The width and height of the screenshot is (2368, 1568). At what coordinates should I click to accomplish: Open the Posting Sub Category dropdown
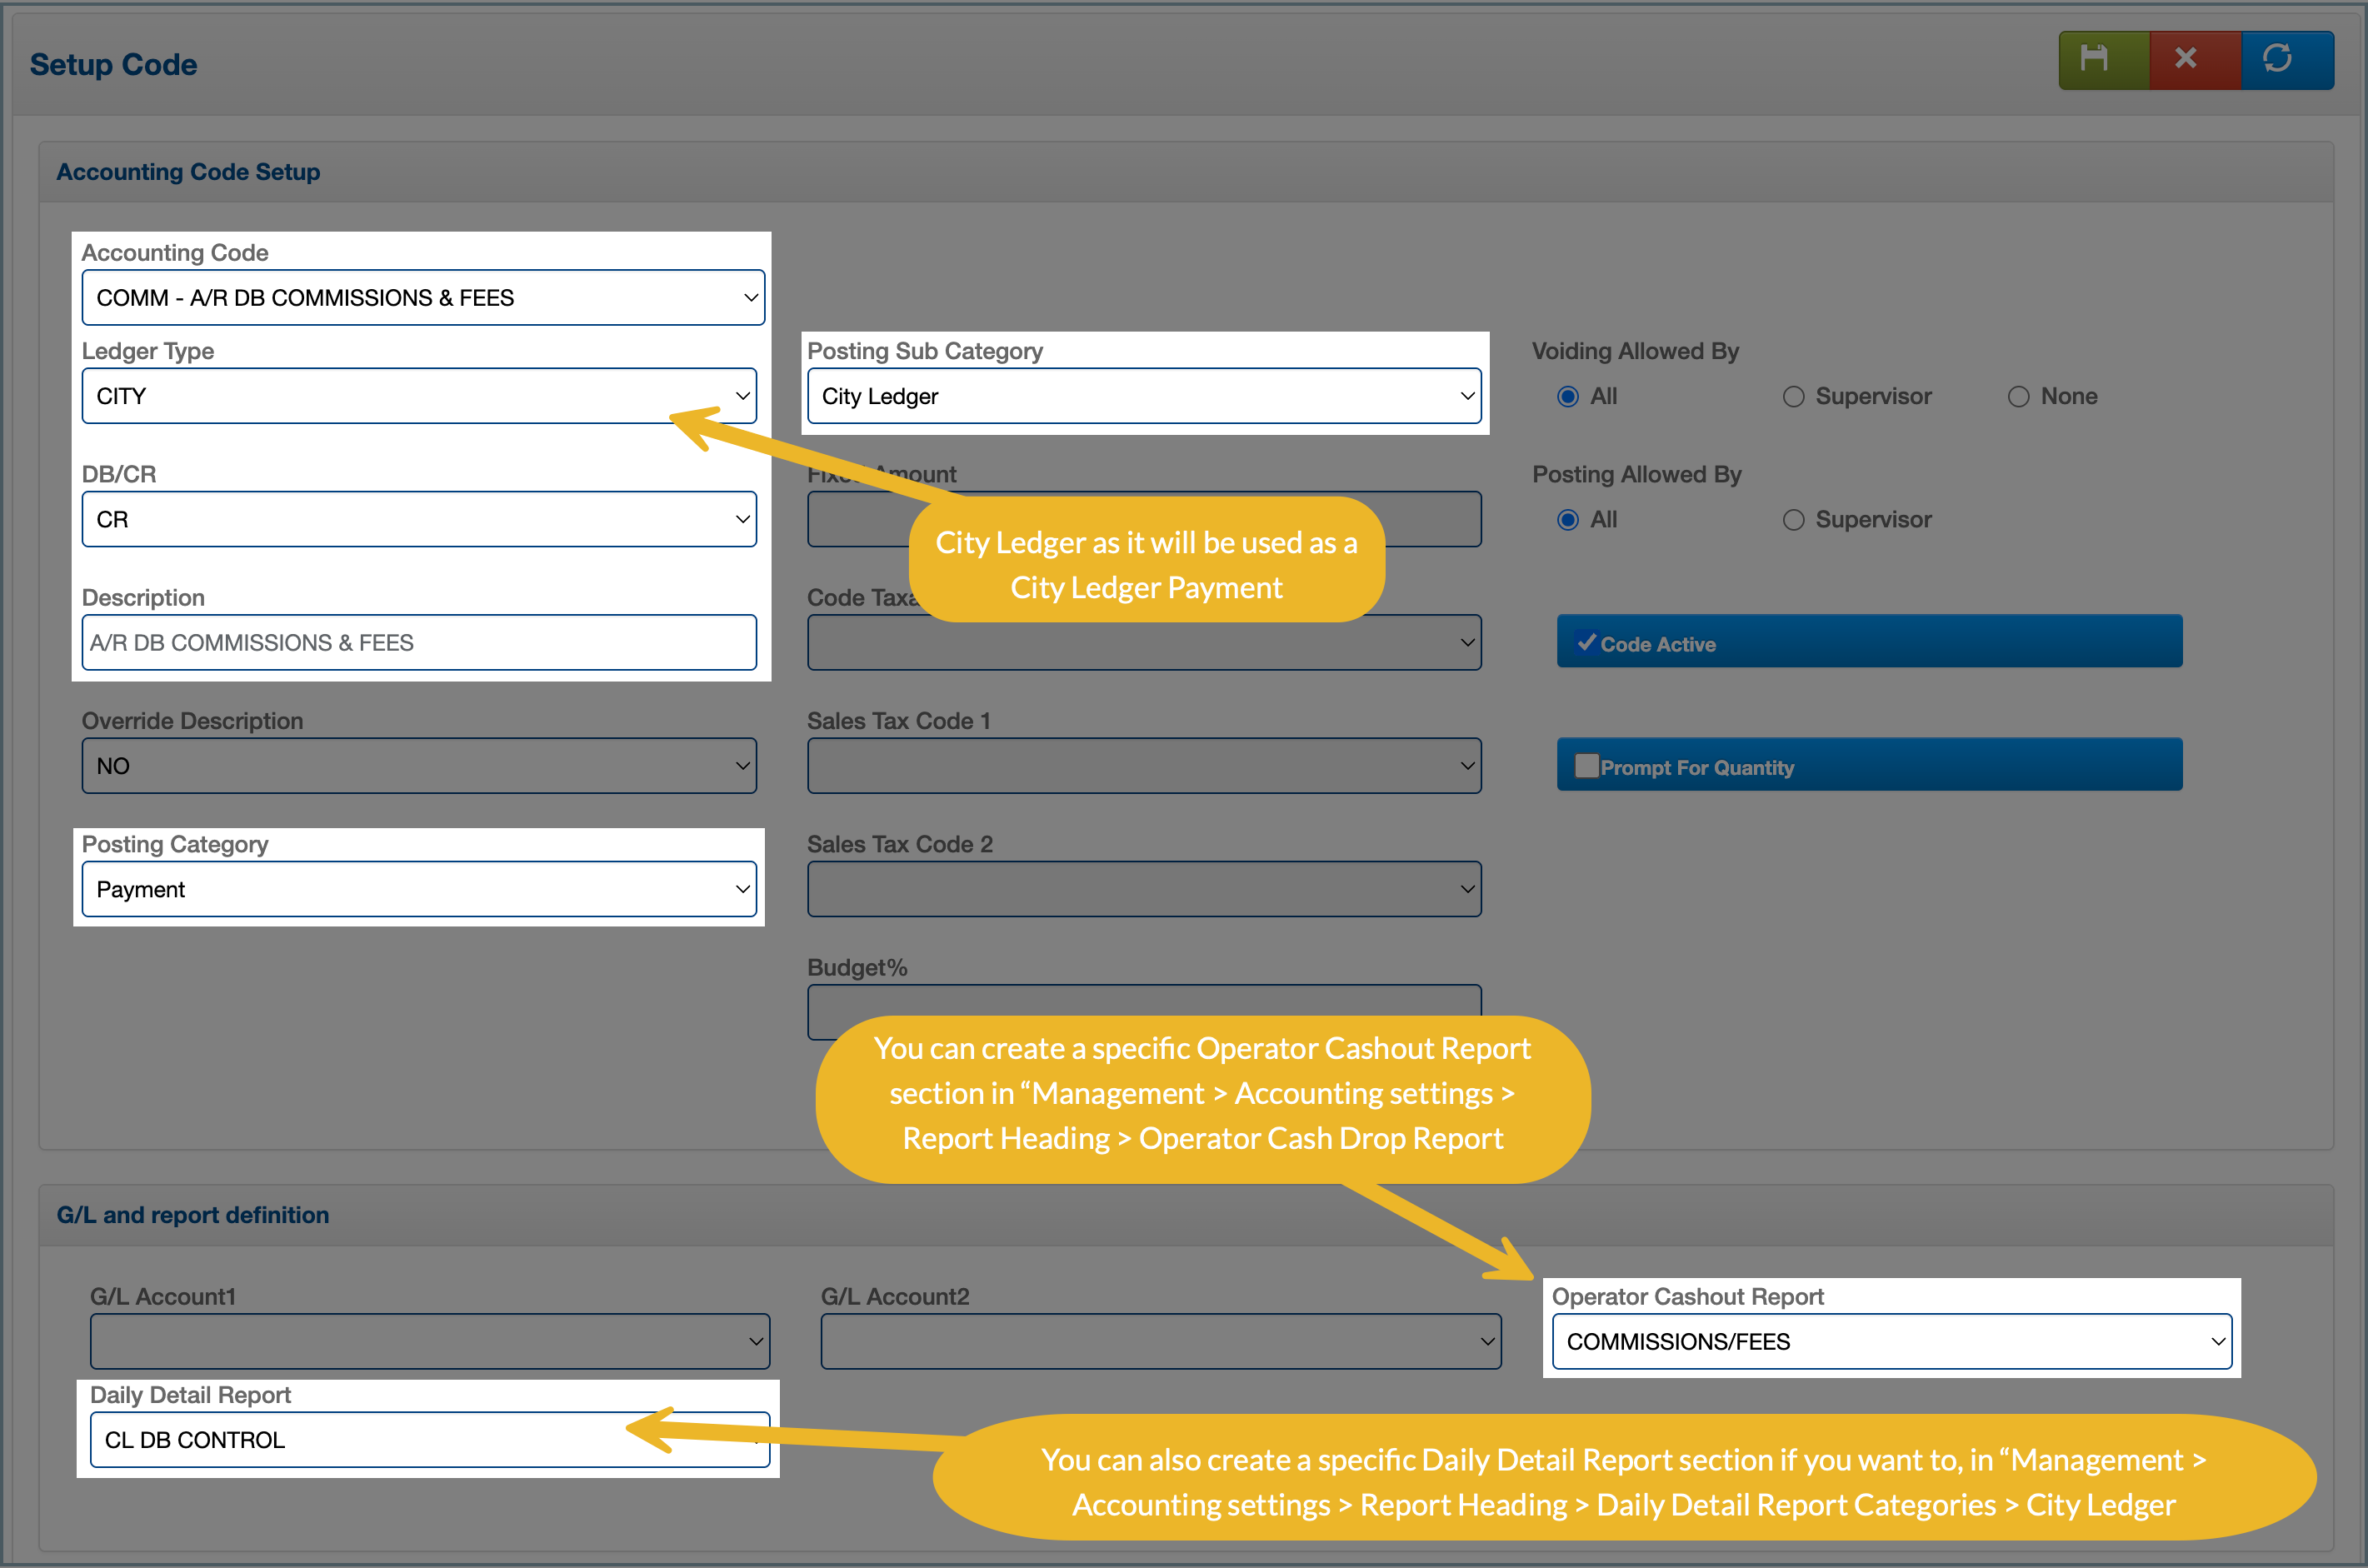1144,396
